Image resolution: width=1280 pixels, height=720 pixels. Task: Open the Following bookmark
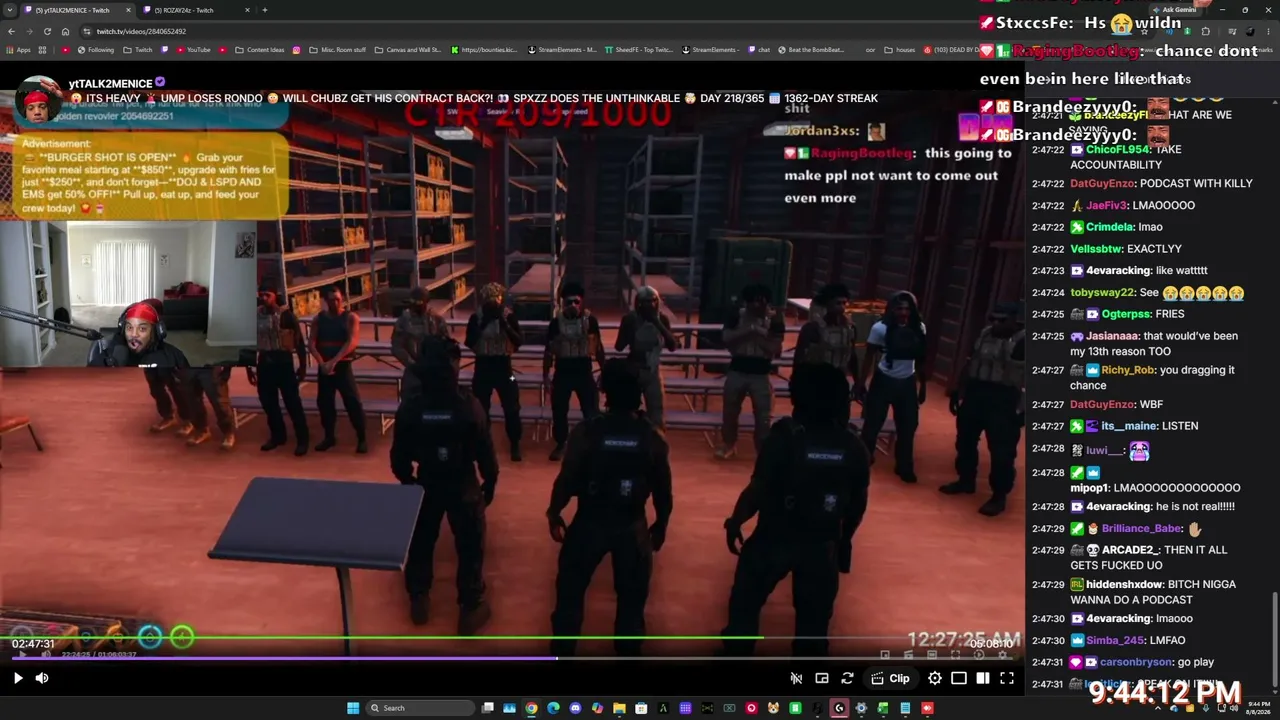click(x=95, y=50)
